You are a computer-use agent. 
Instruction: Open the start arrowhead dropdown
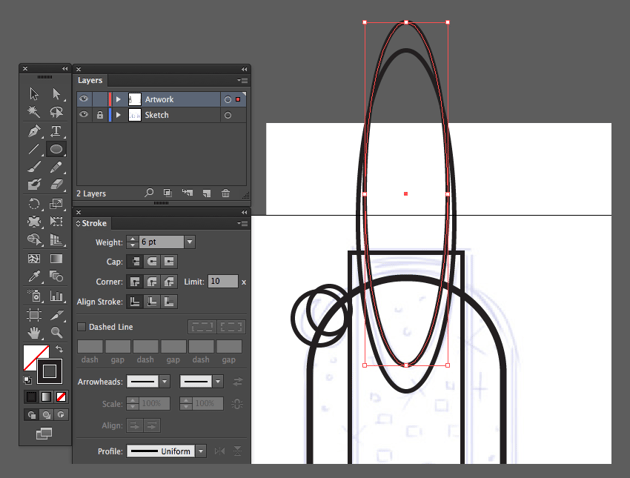coord(165,381)
